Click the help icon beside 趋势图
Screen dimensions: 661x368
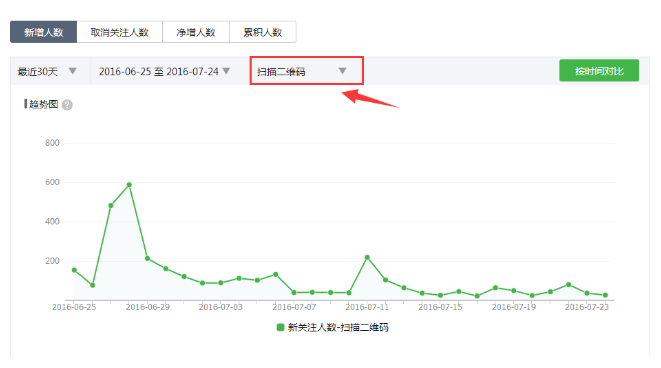coord(67,105)
